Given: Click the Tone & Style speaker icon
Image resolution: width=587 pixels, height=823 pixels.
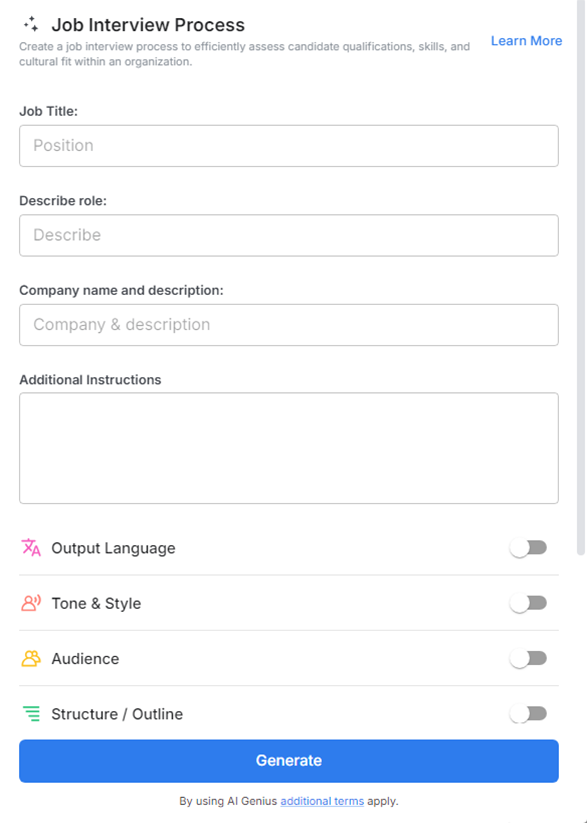Looking at the screenshot, I should (29, 603).
